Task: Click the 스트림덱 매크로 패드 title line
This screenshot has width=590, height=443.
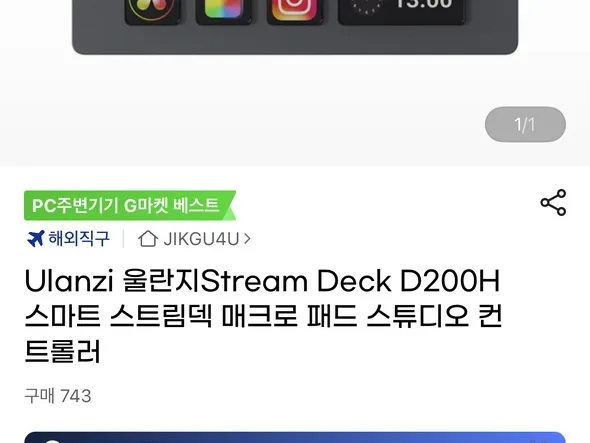Action: (x=263, y=316)
